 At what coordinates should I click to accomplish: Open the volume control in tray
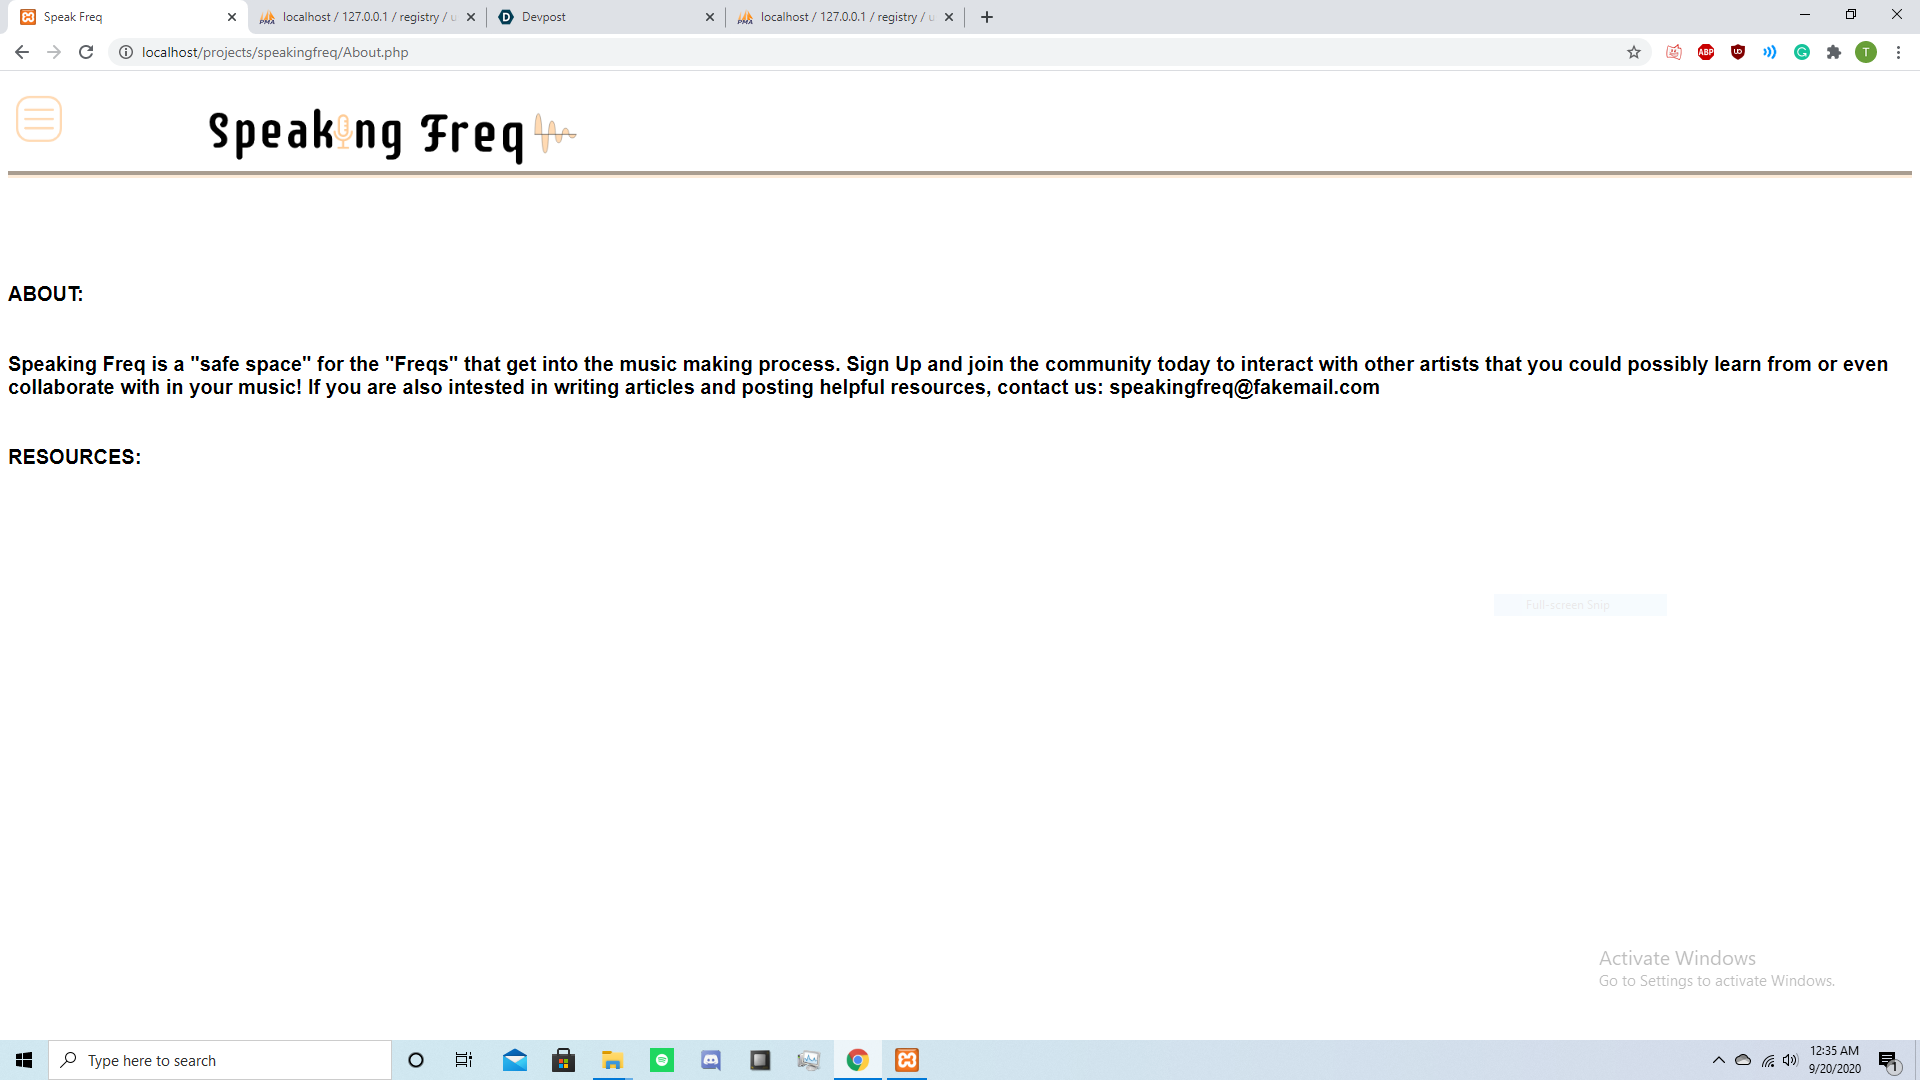(x=1790, y=1060)
